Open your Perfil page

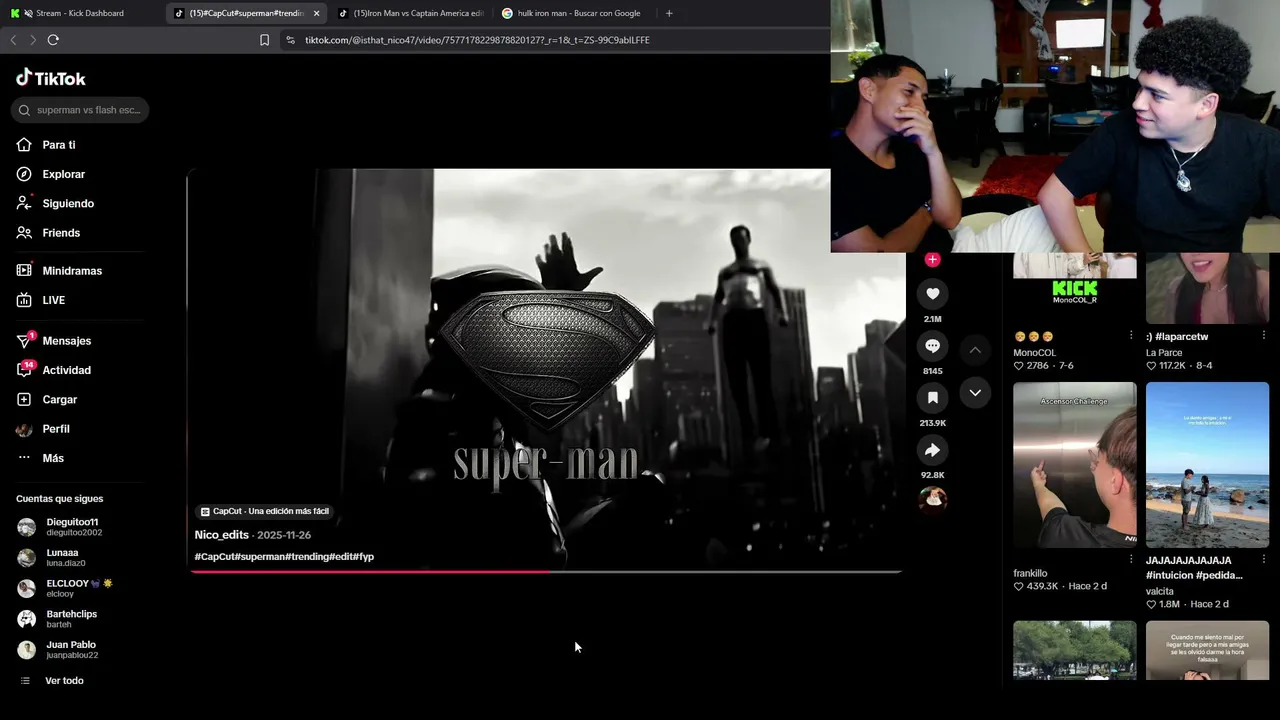point(43,429)
